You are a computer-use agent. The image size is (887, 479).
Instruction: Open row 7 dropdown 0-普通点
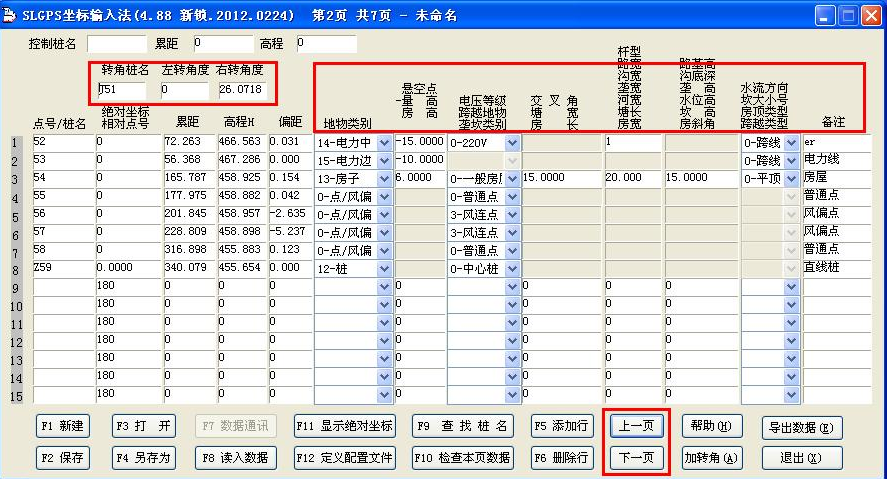pos(513,251)
